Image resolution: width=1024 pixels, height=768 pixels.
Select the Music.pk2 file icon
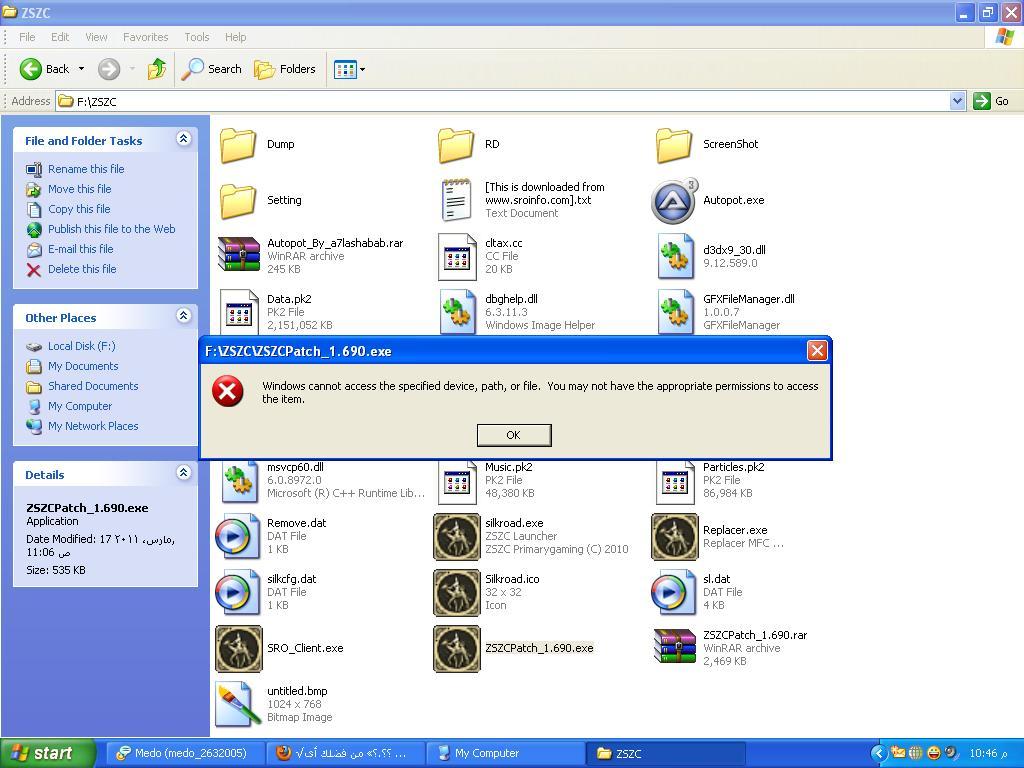(456, 482)
